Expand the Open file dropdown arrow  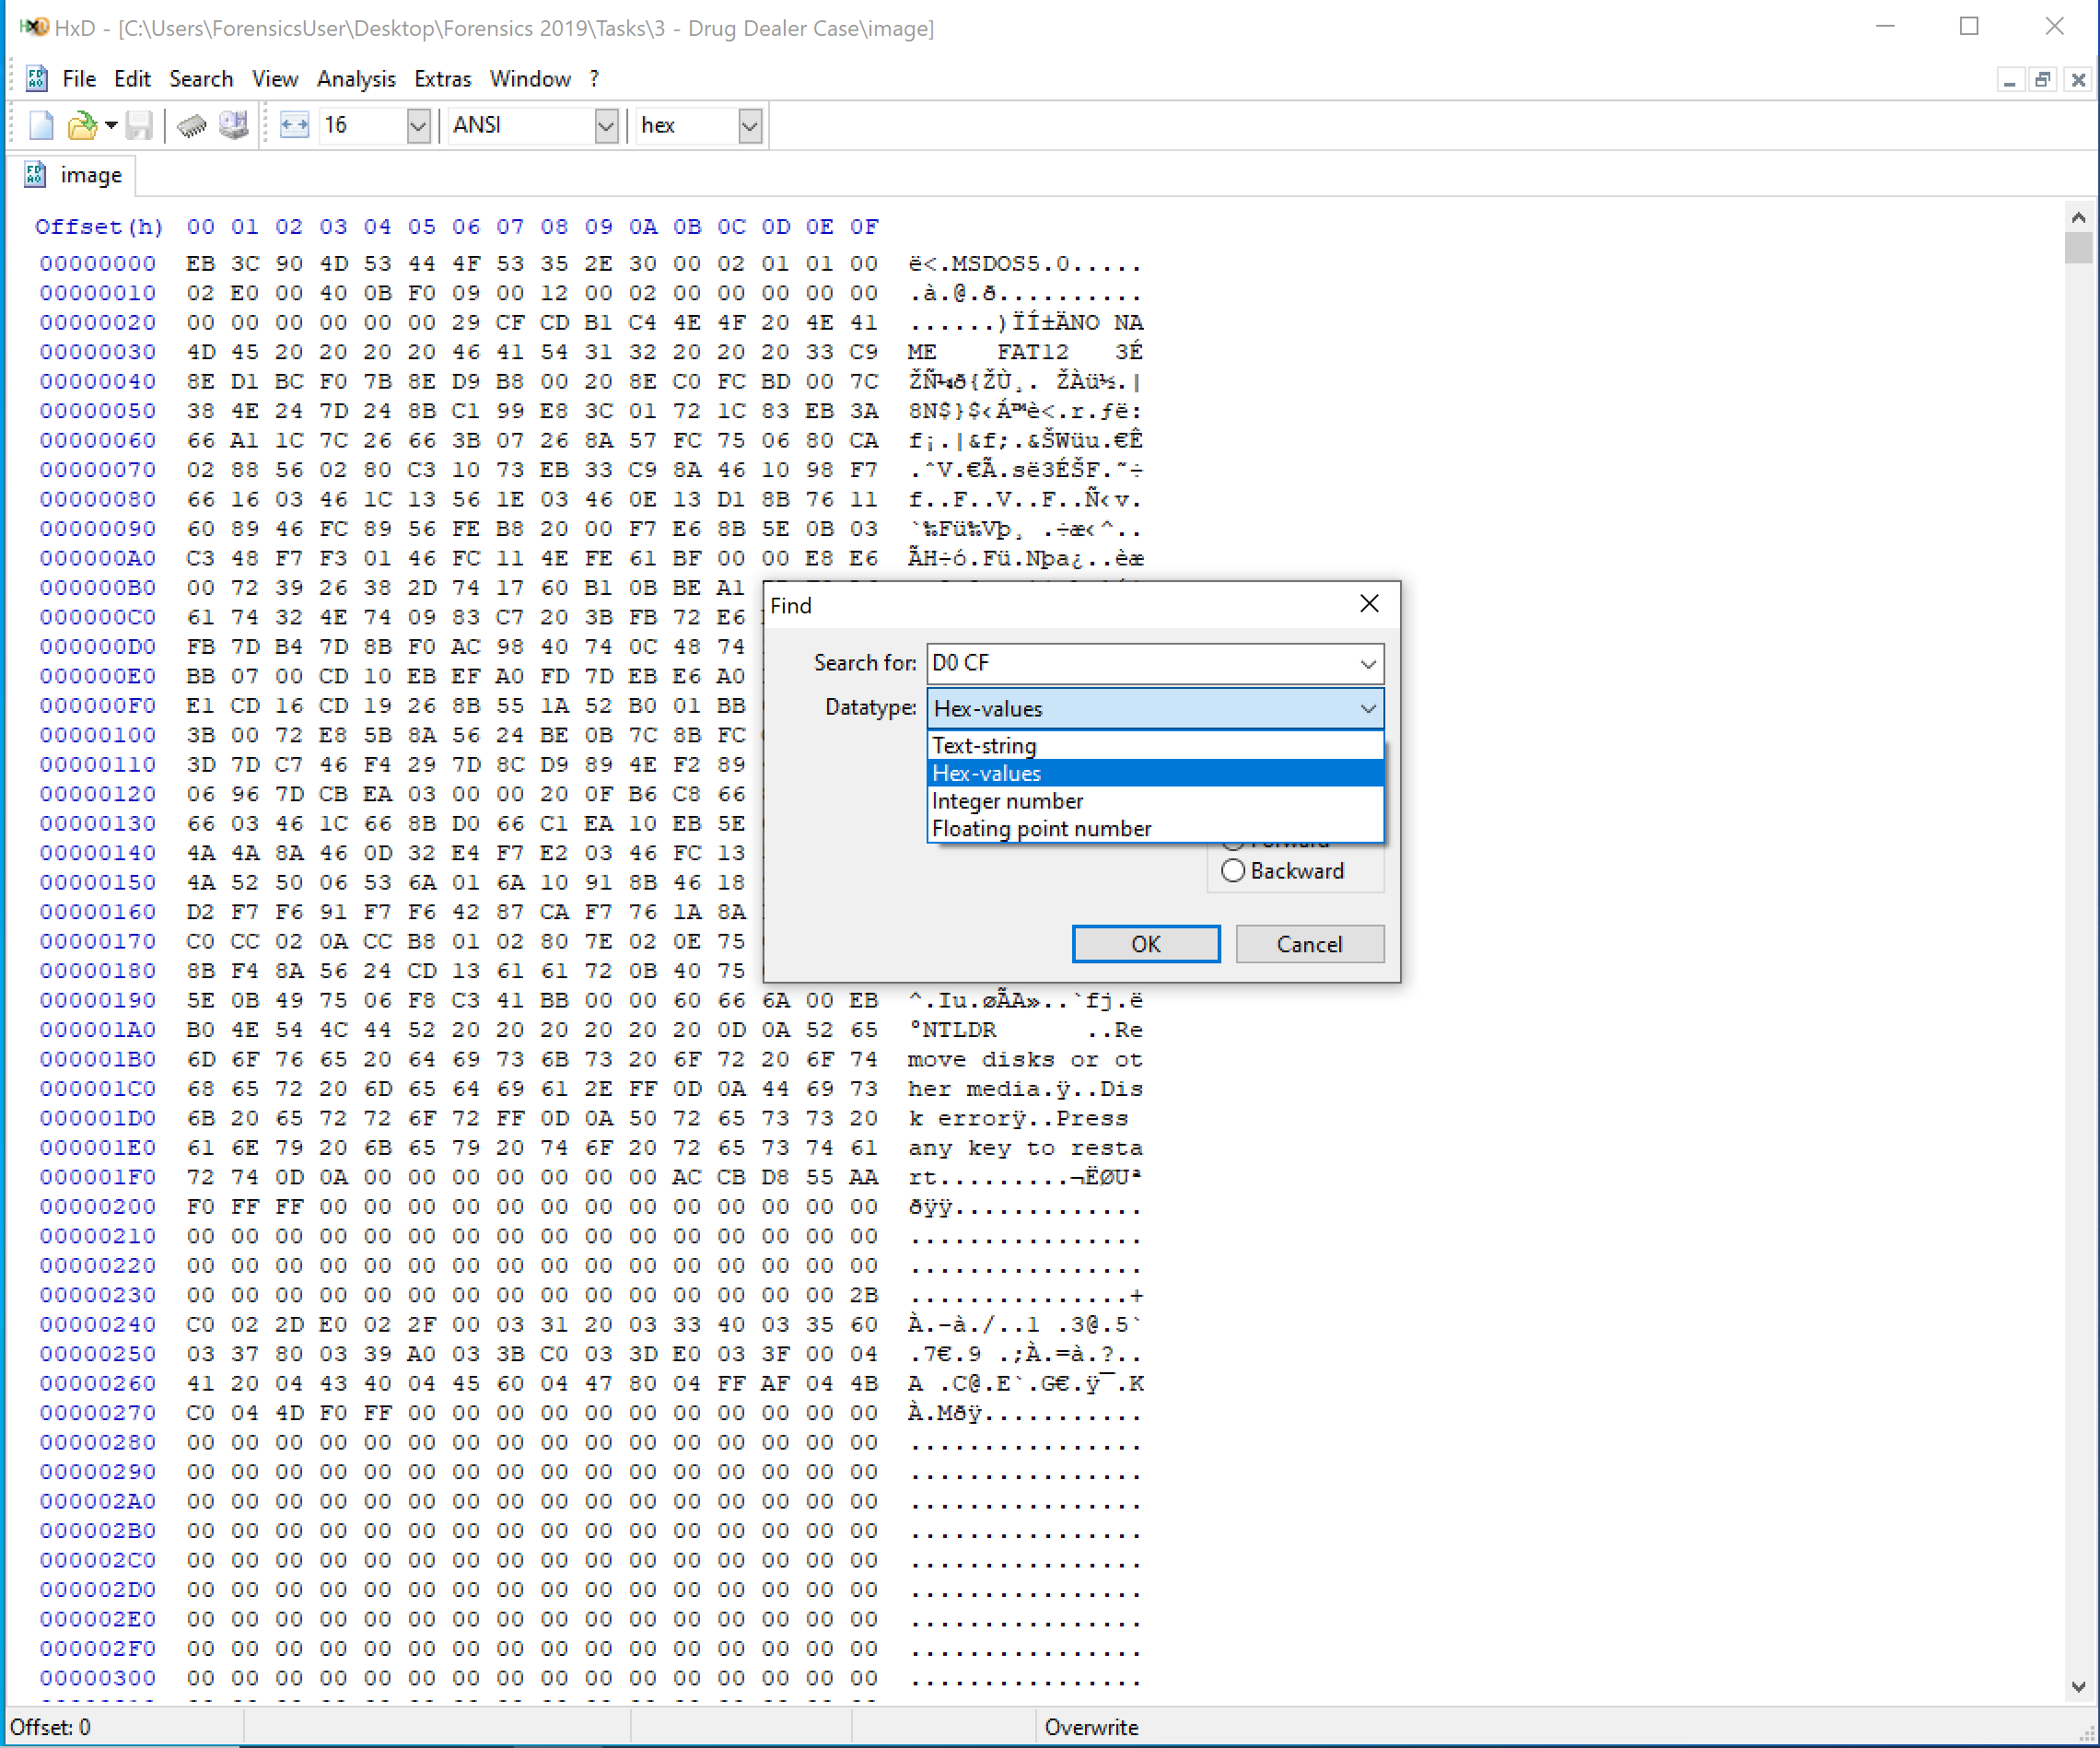tap(111, 125)
